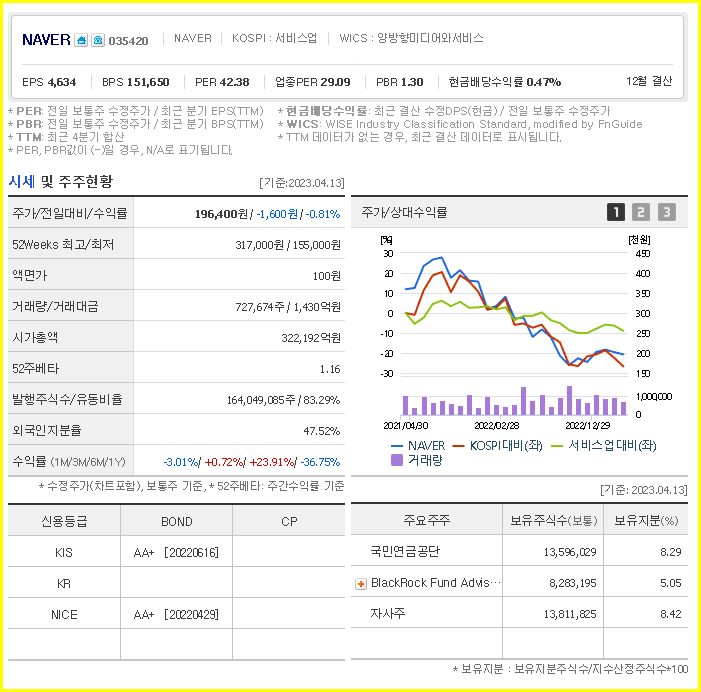Click the blue home icon next to NAVER
The width and height of the screenshot is (701, 692).
click(x=81, y=40)
